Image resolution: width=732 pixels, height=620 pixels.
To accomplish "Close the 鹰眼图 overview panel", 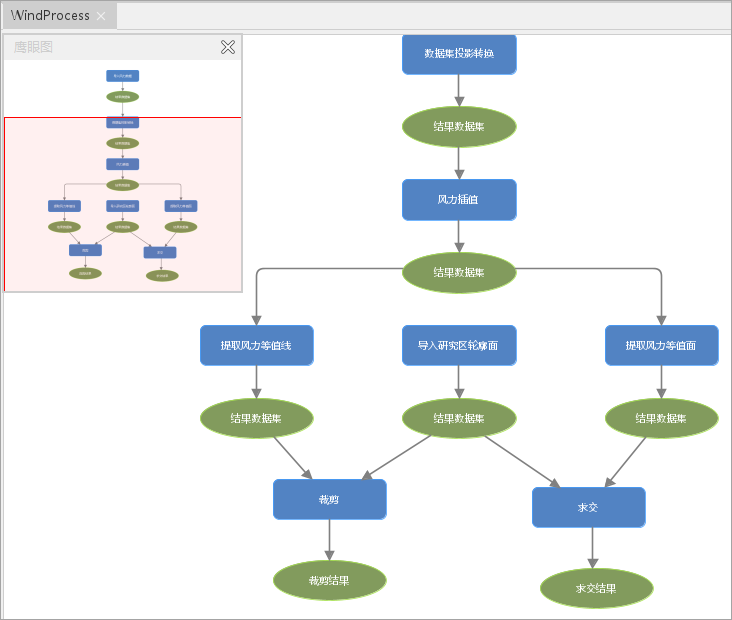I will click(x=228, y=47).
